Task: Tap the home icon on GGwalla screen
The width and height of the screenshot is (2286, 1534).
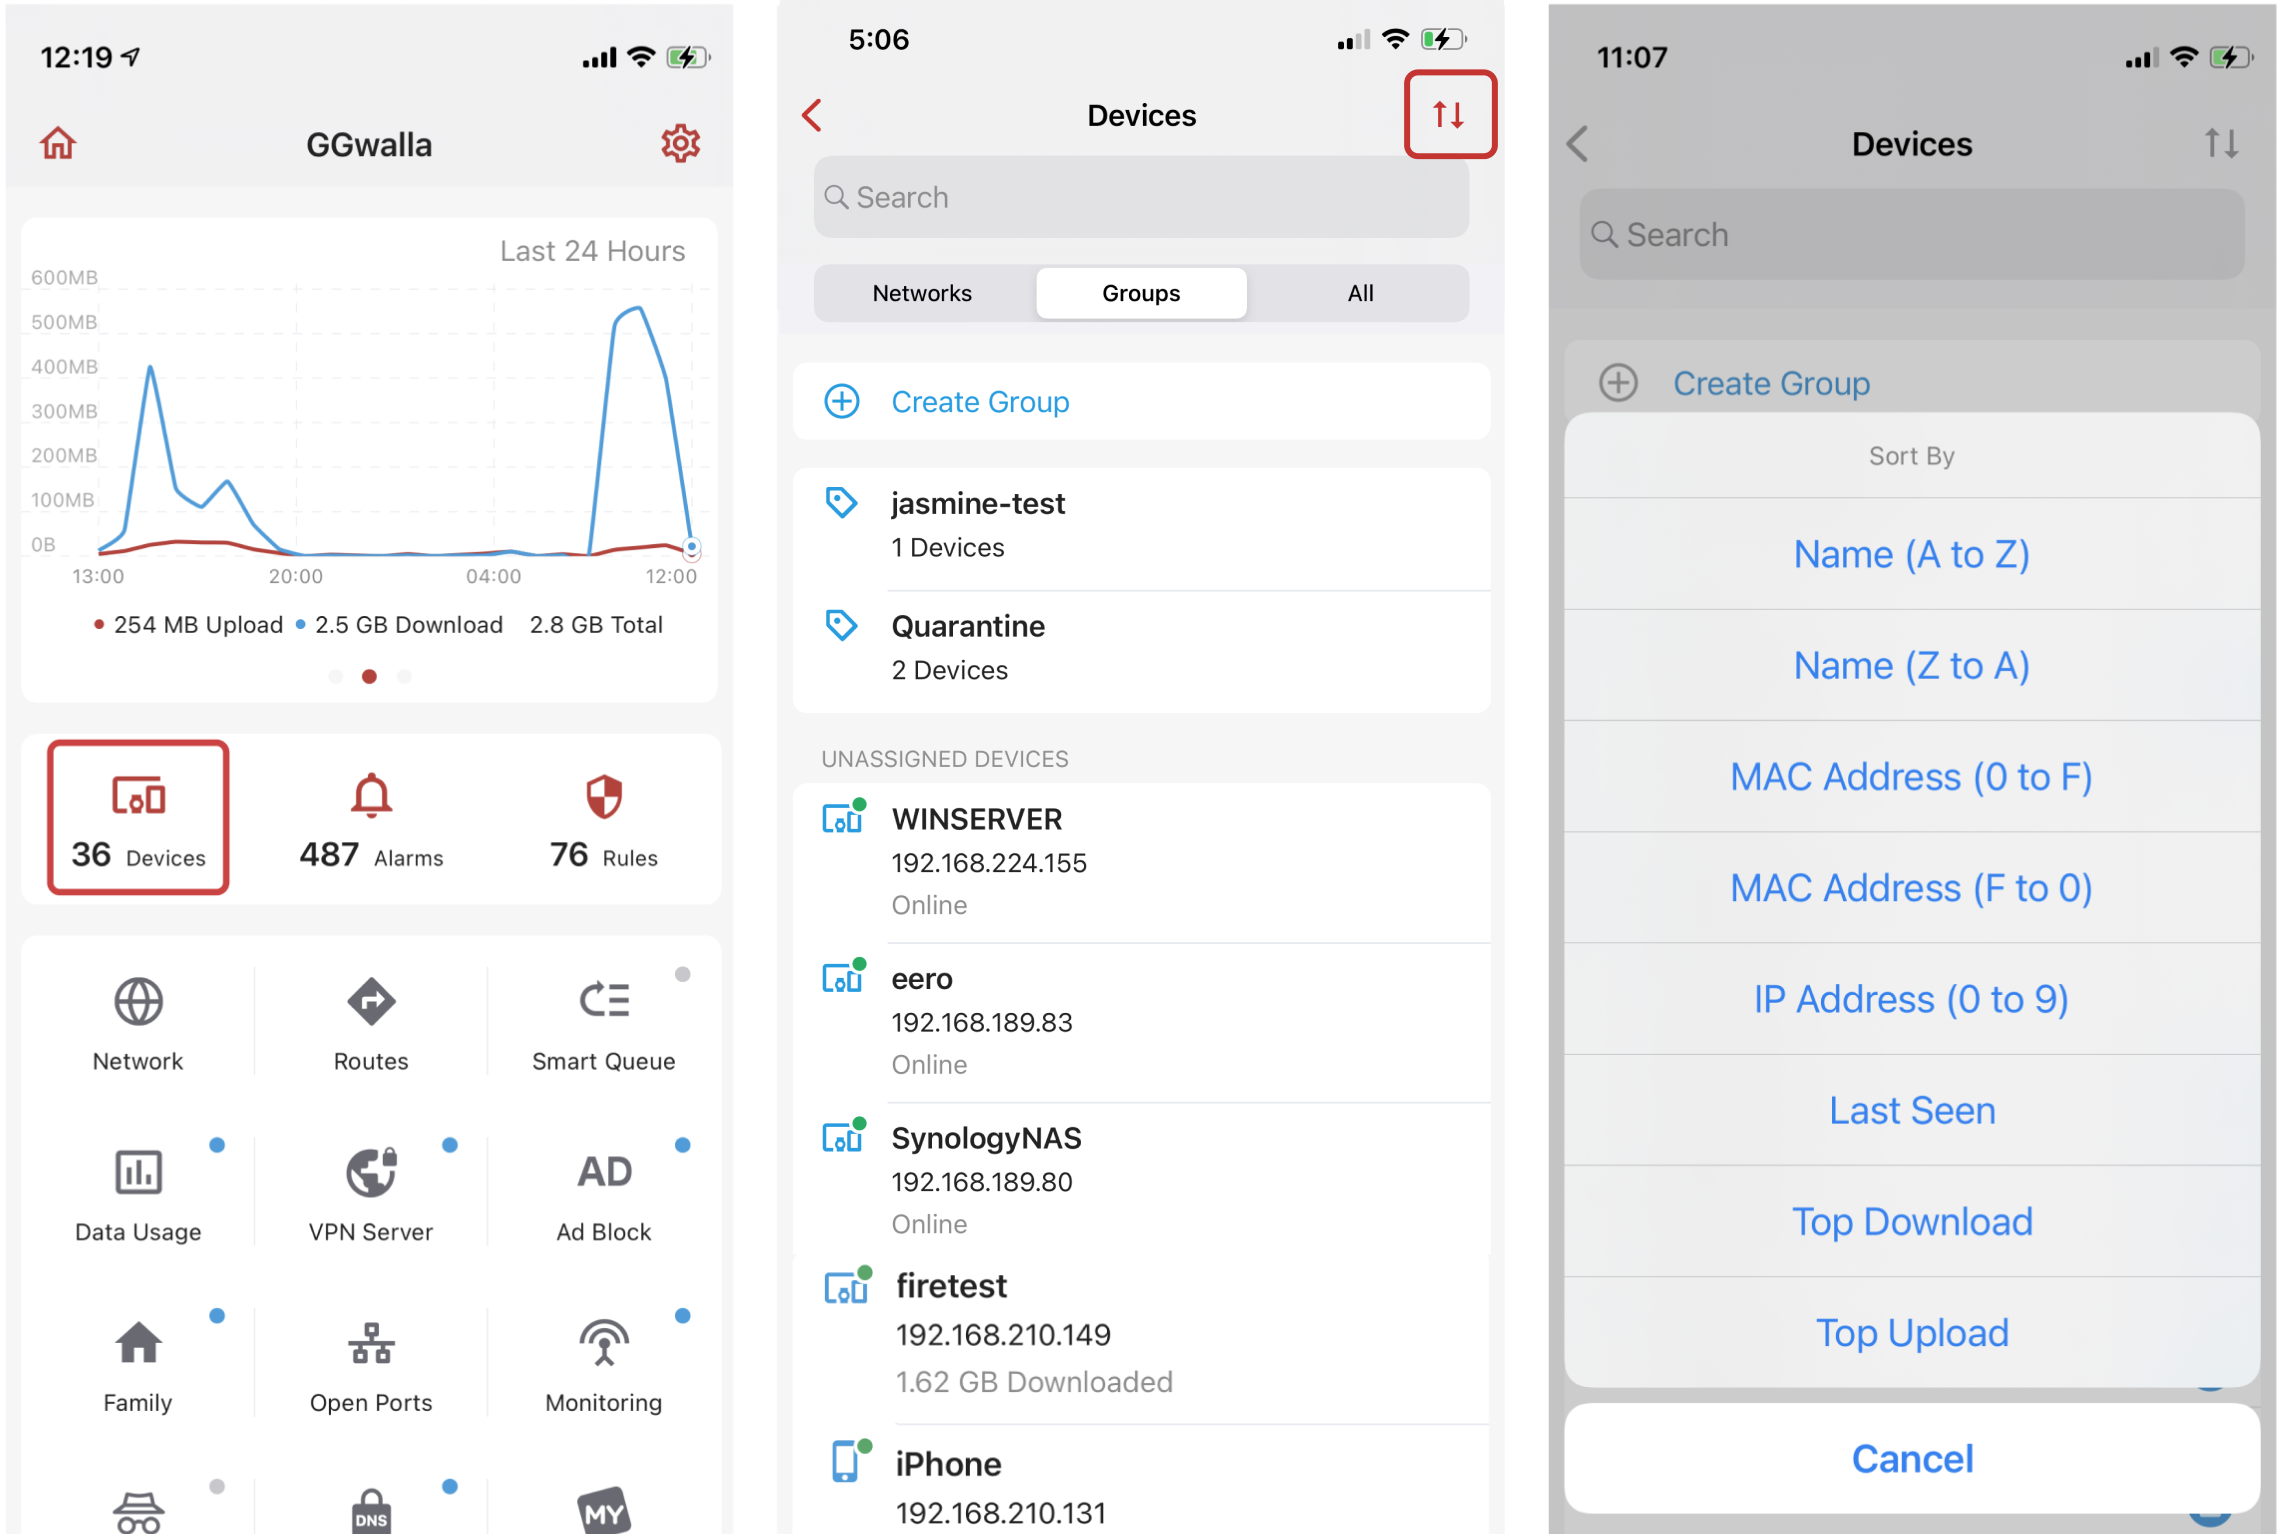Action: [x=58, y=143]
